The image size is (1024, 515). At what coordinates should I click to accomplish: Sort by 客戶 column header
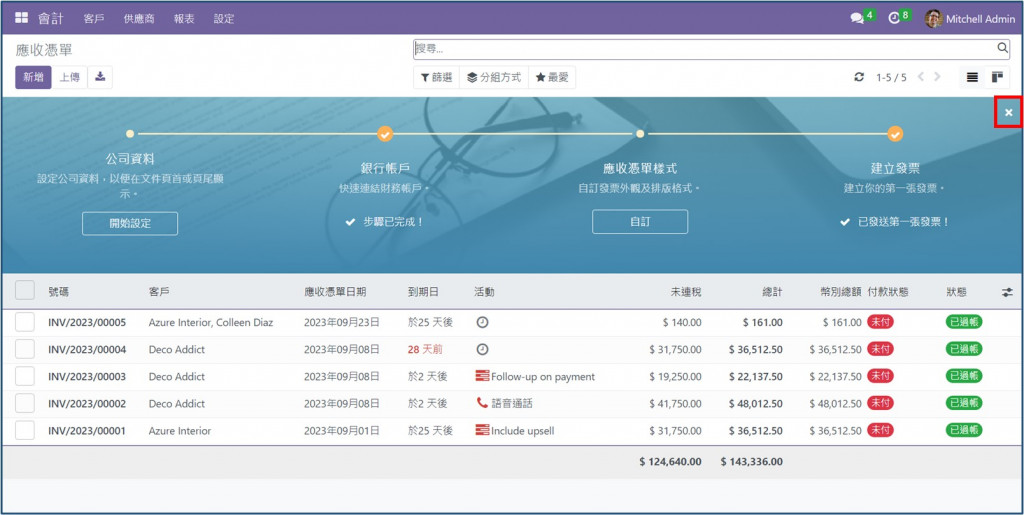tap(159, 292)
